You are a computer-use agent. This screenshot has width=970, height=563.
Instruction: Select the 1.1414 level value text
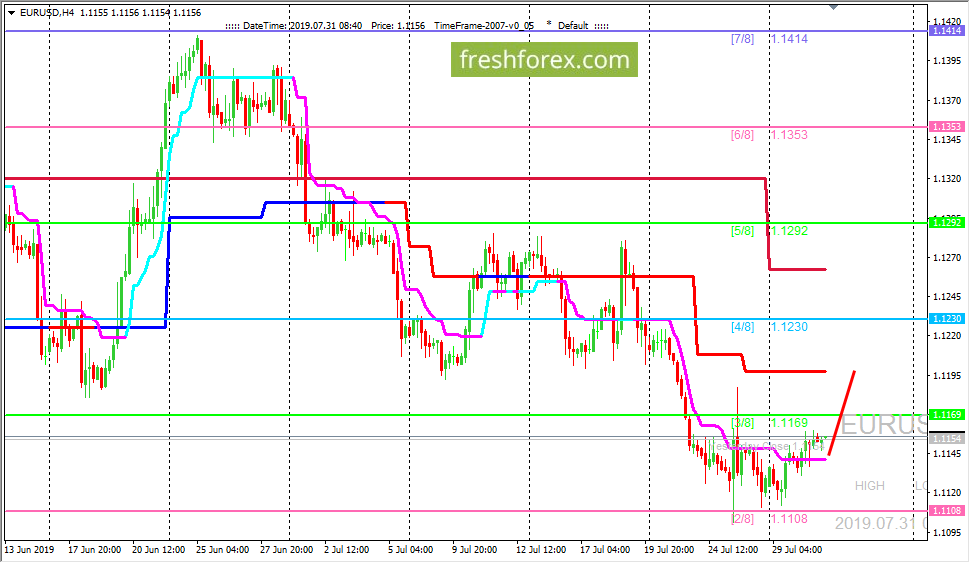click(x=789, y=39)
